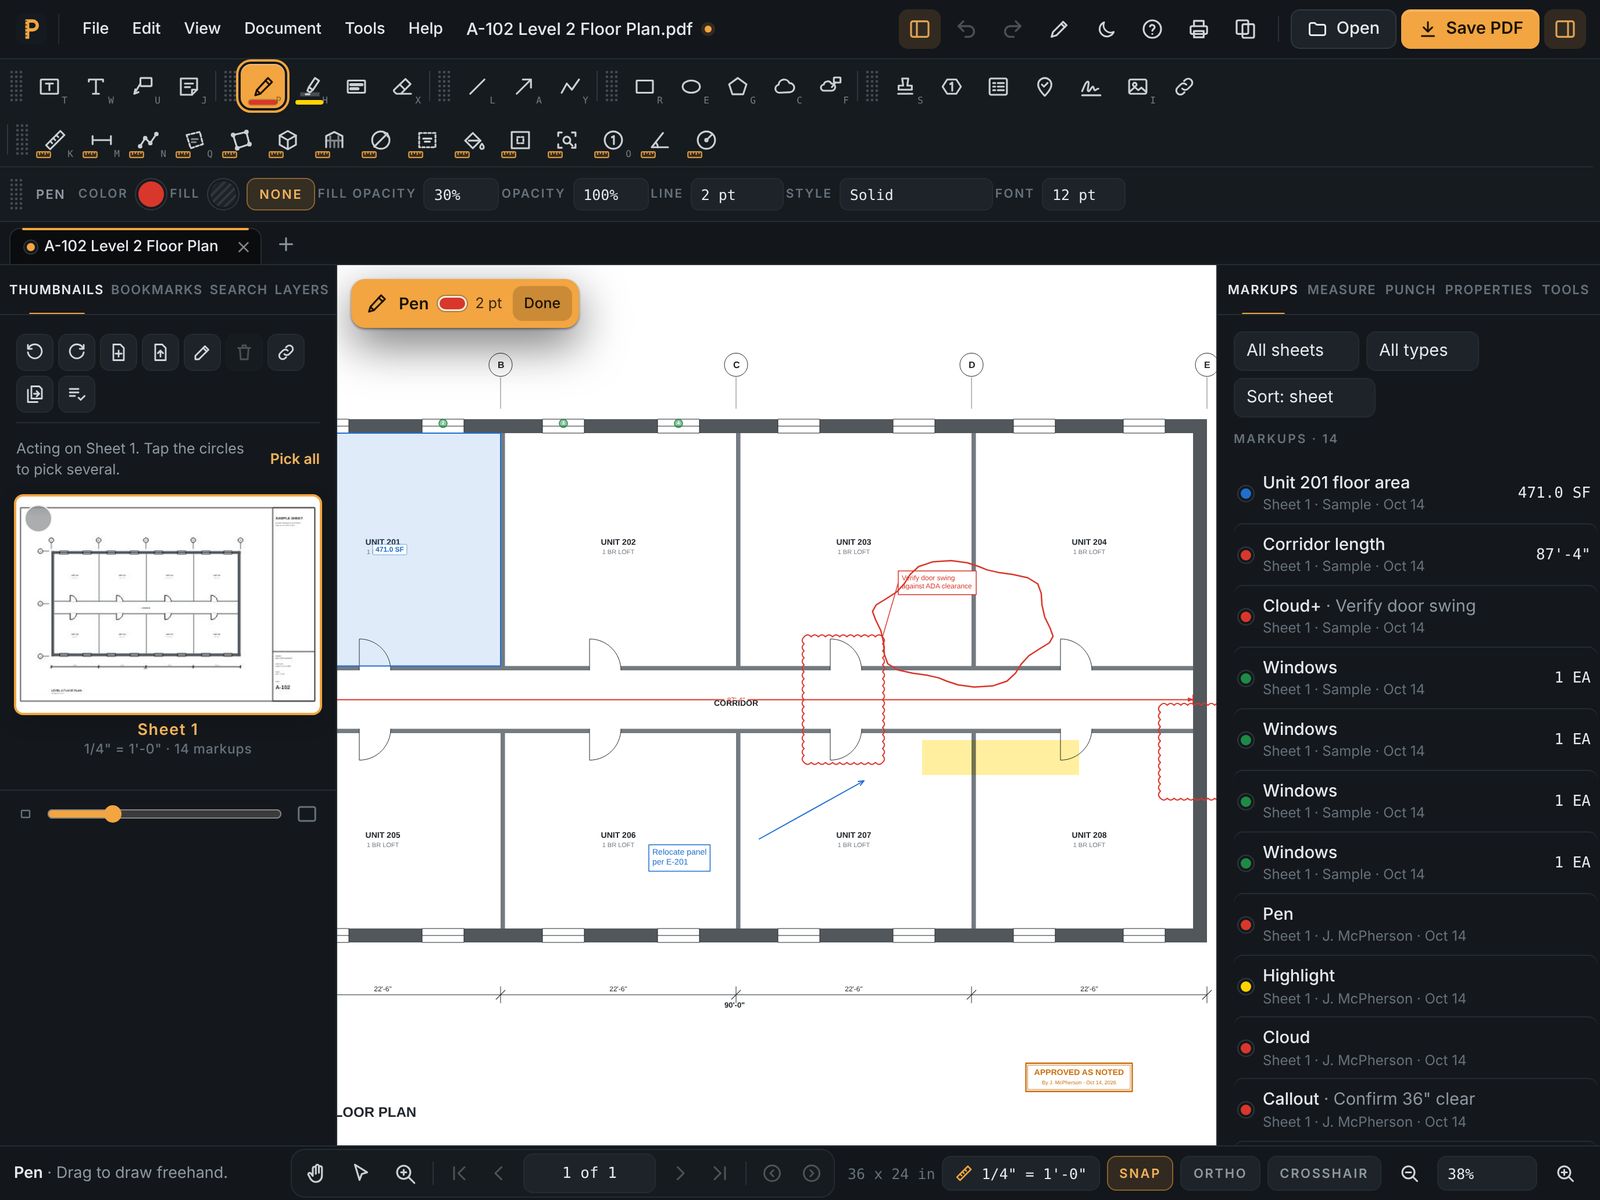Switch to the MEASURE tab
The height and width of the screenshot is (1200, 1600).
click(x=1341, y=290)
